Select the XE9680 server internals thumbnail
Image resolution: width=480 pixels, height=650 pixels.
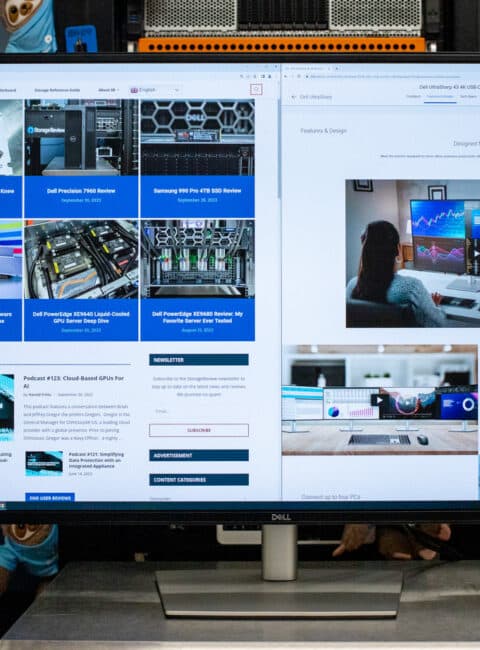[198, 259]
